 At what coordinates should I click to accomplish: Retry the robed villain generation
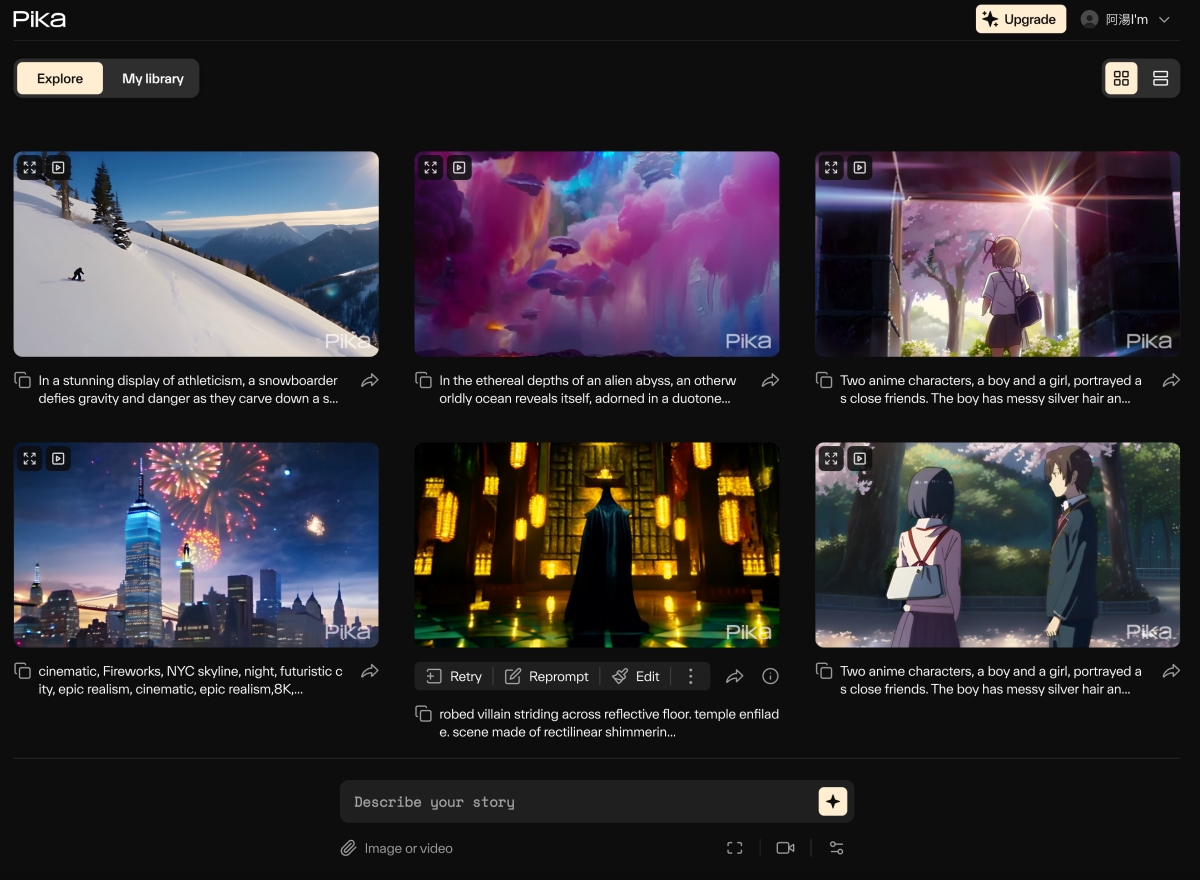click(x=454, y=676)
